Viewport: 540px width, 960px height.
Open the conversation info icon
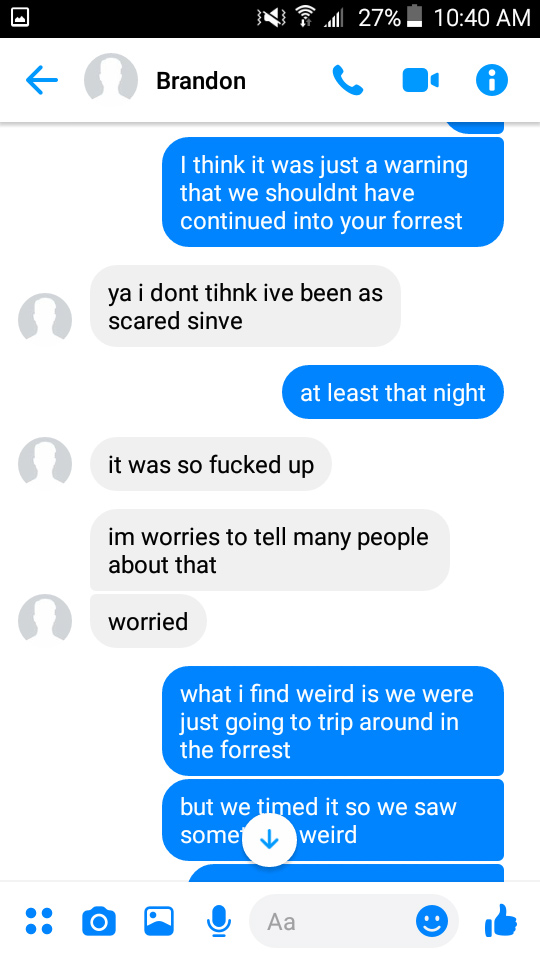point(492,80)
